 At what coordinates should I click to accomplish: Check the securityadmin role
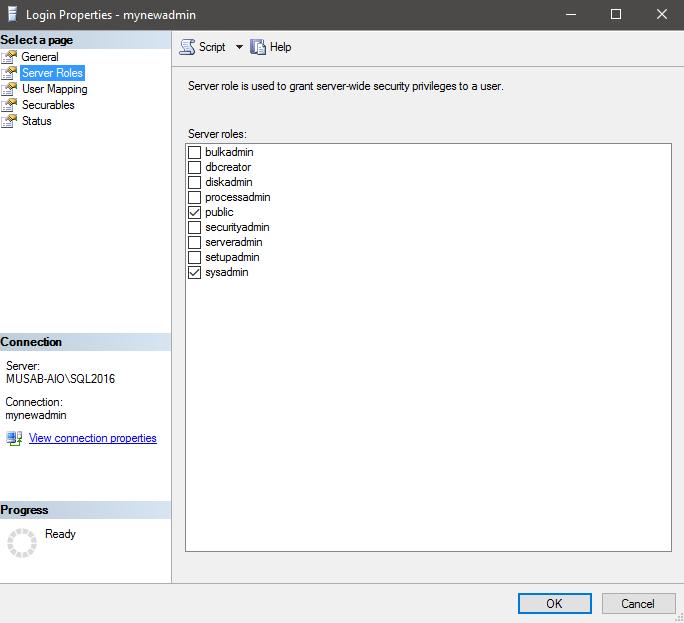point(194,227)
